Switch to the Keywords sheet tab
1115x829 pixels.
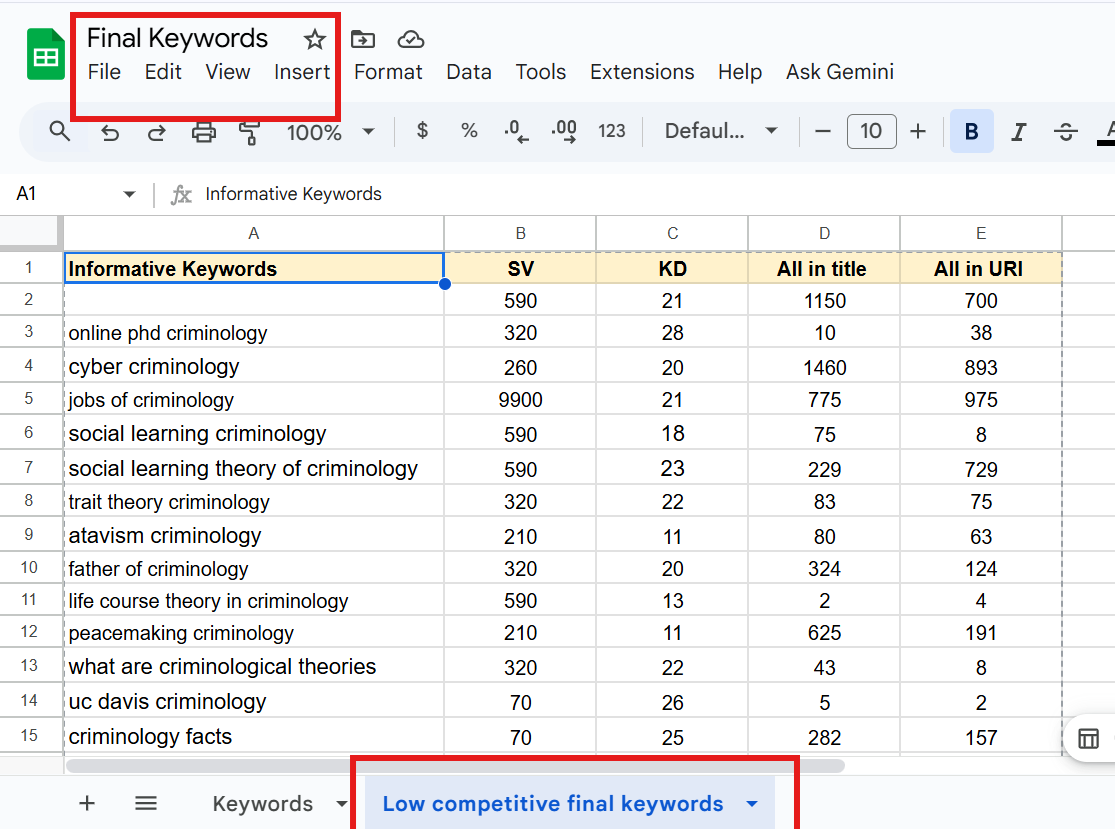tap(263, 804)
